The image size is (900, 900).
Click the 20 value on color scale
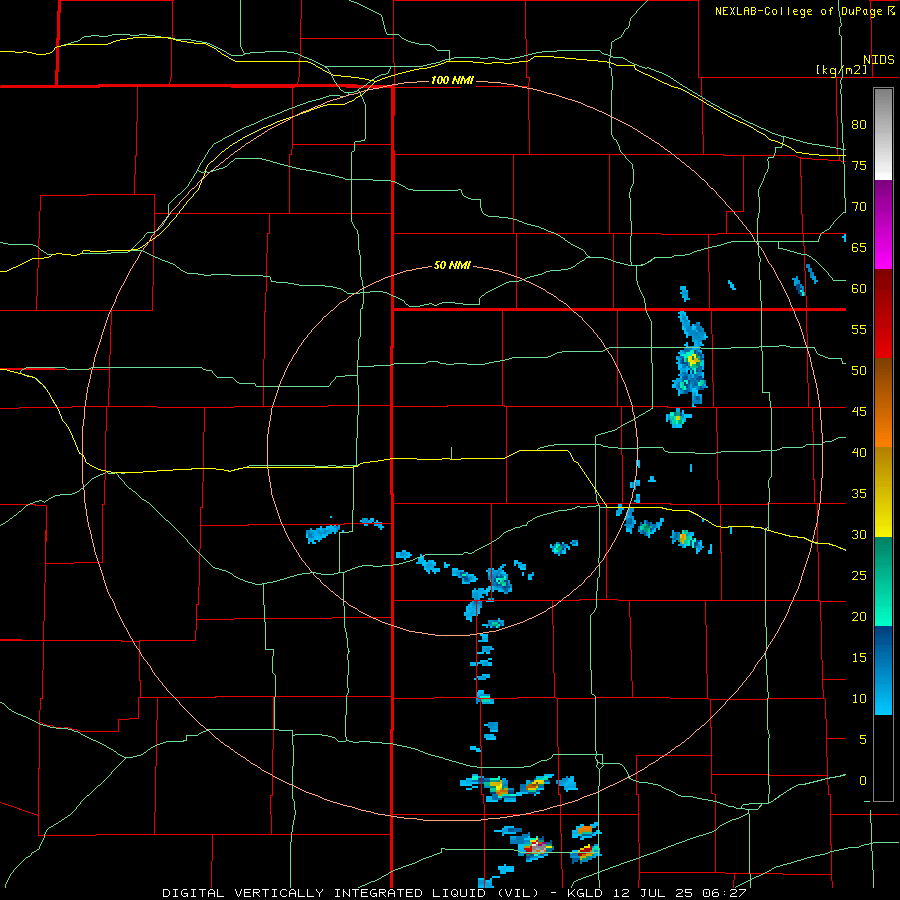pyautogui.click(x=859, y=616)
